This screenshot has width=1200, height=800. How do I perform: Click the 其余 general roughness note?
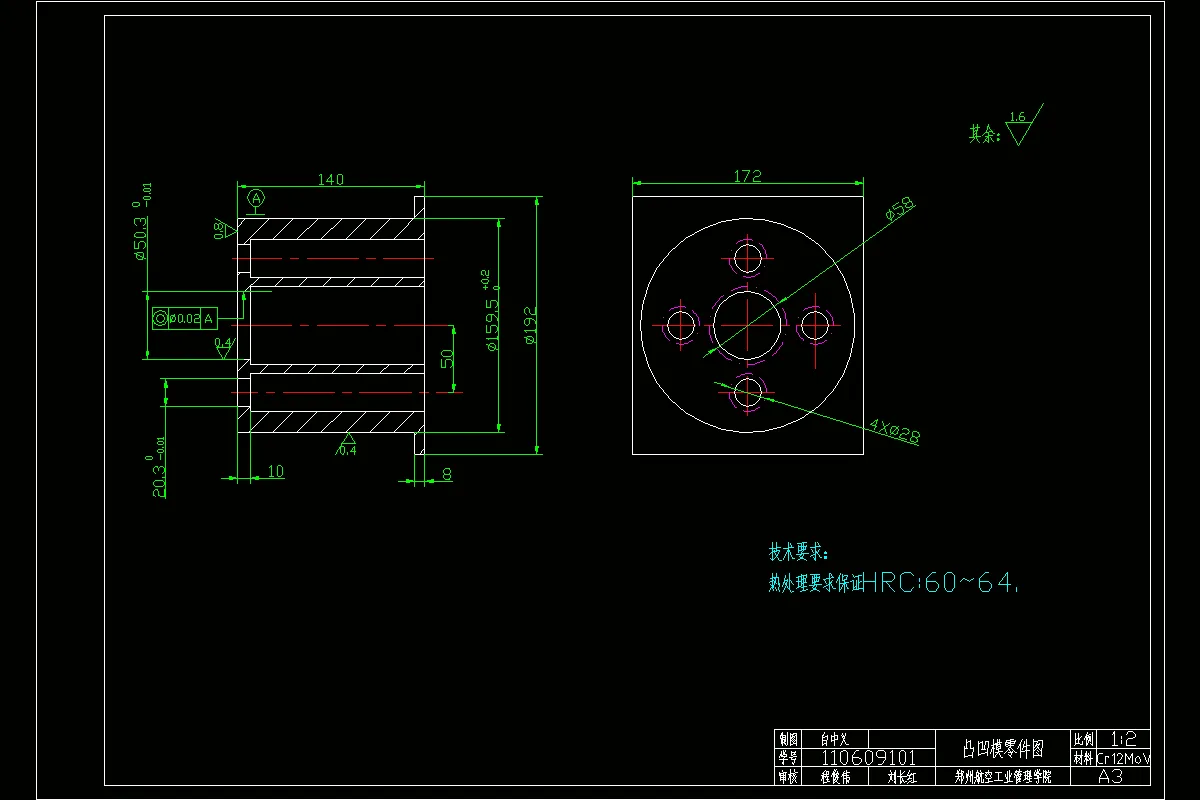(x=984, y=133)
